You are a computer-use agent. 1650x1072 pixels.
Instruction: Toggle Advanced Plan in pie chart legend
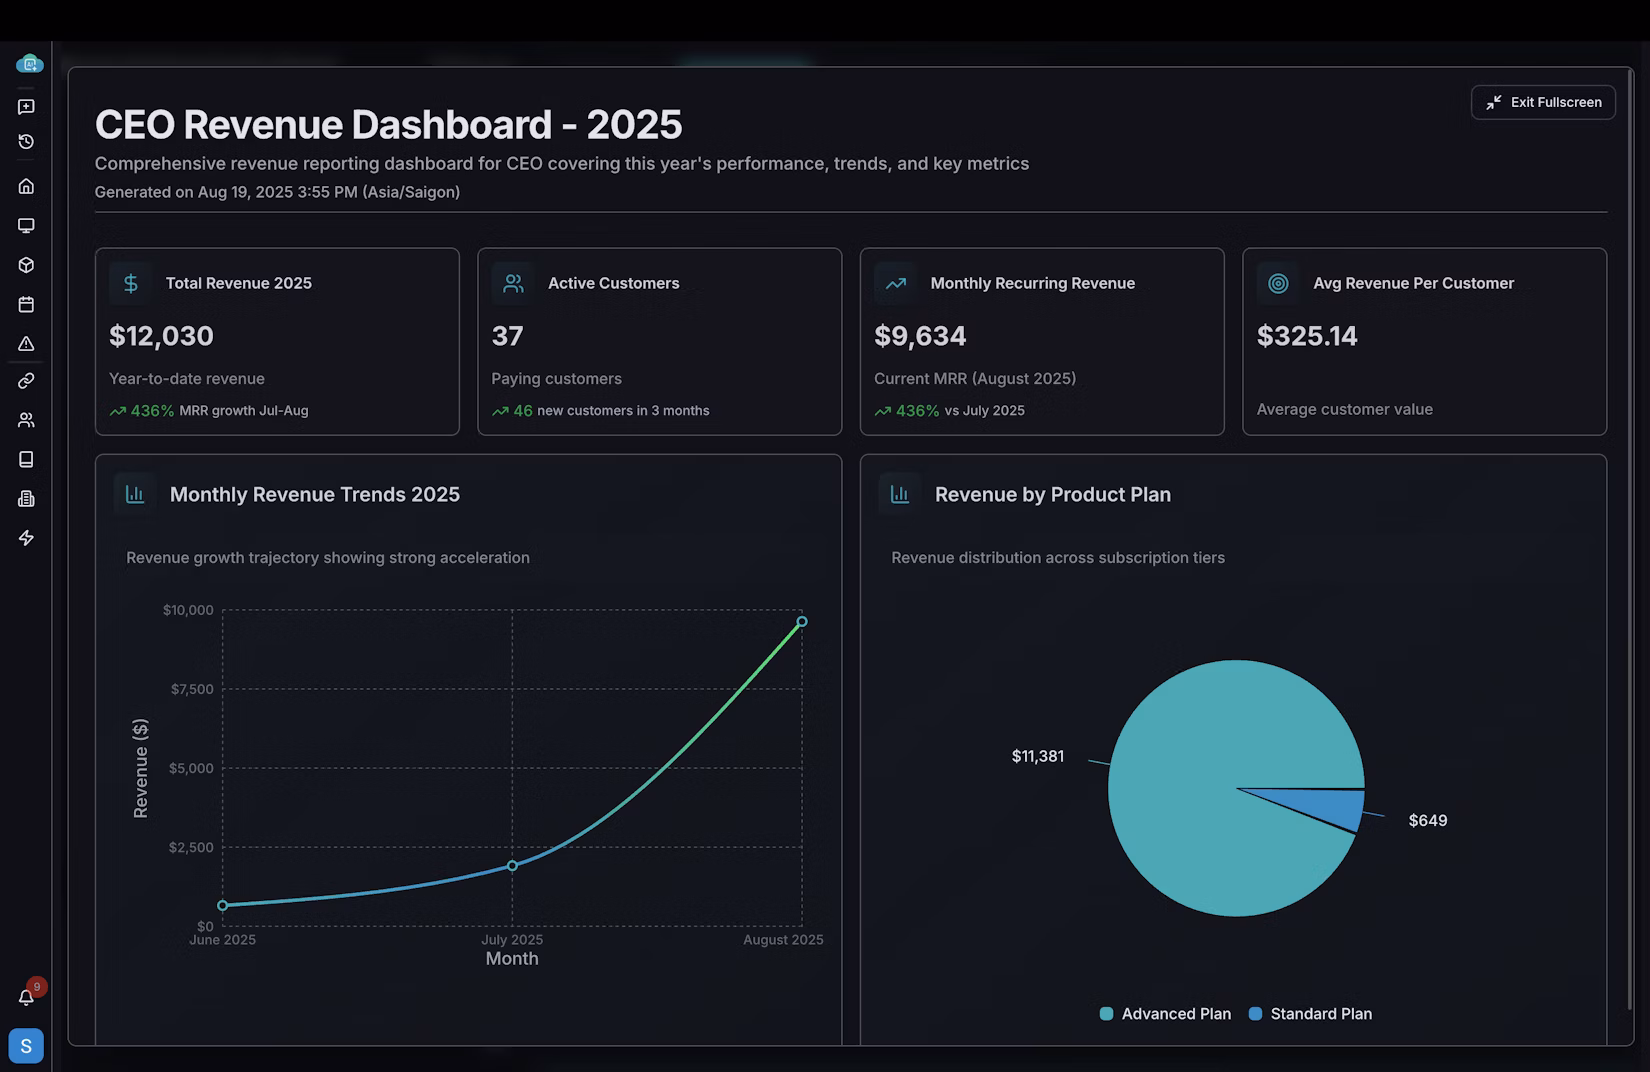coord(1165,1014)
